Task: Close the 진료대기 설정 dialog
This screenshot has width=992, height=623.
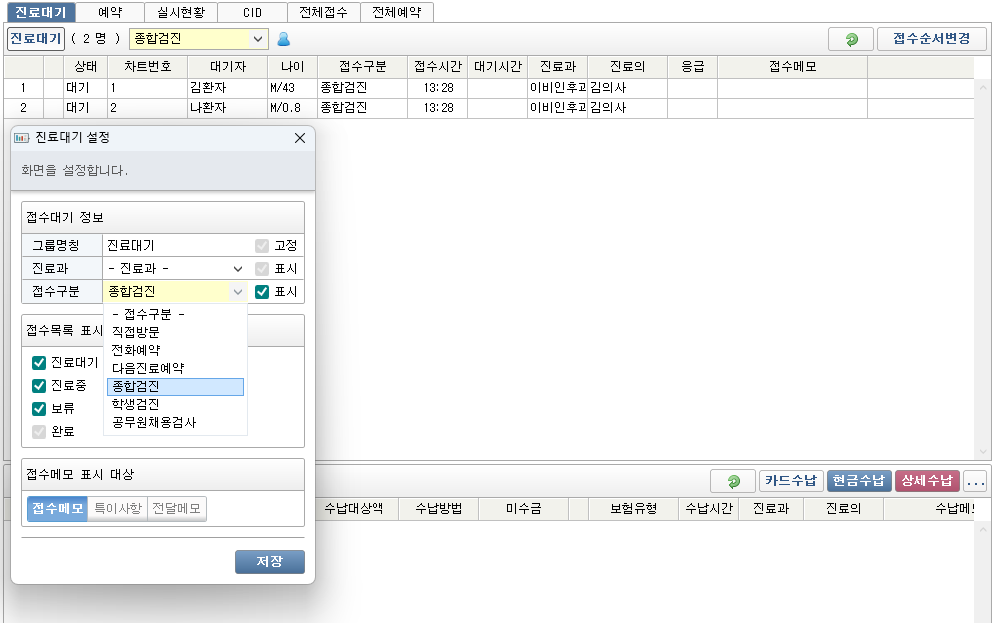Action: click(299, 138)
